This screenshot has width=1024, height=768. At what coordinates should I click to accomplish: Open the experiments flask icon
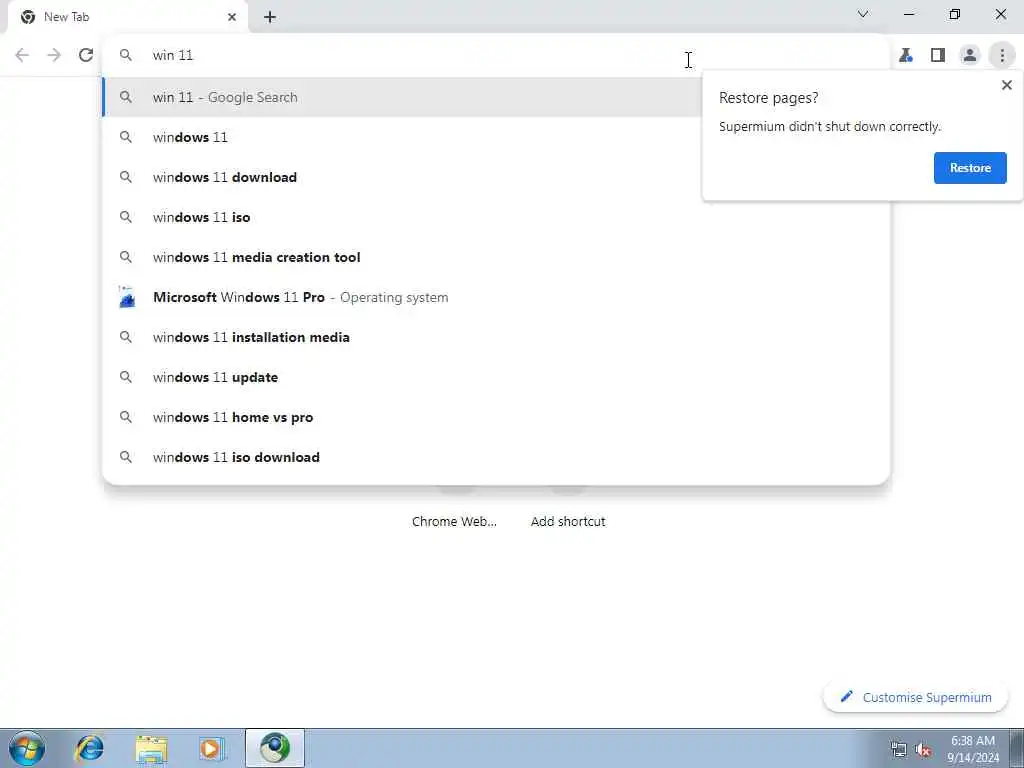click(x=906, y=56)
